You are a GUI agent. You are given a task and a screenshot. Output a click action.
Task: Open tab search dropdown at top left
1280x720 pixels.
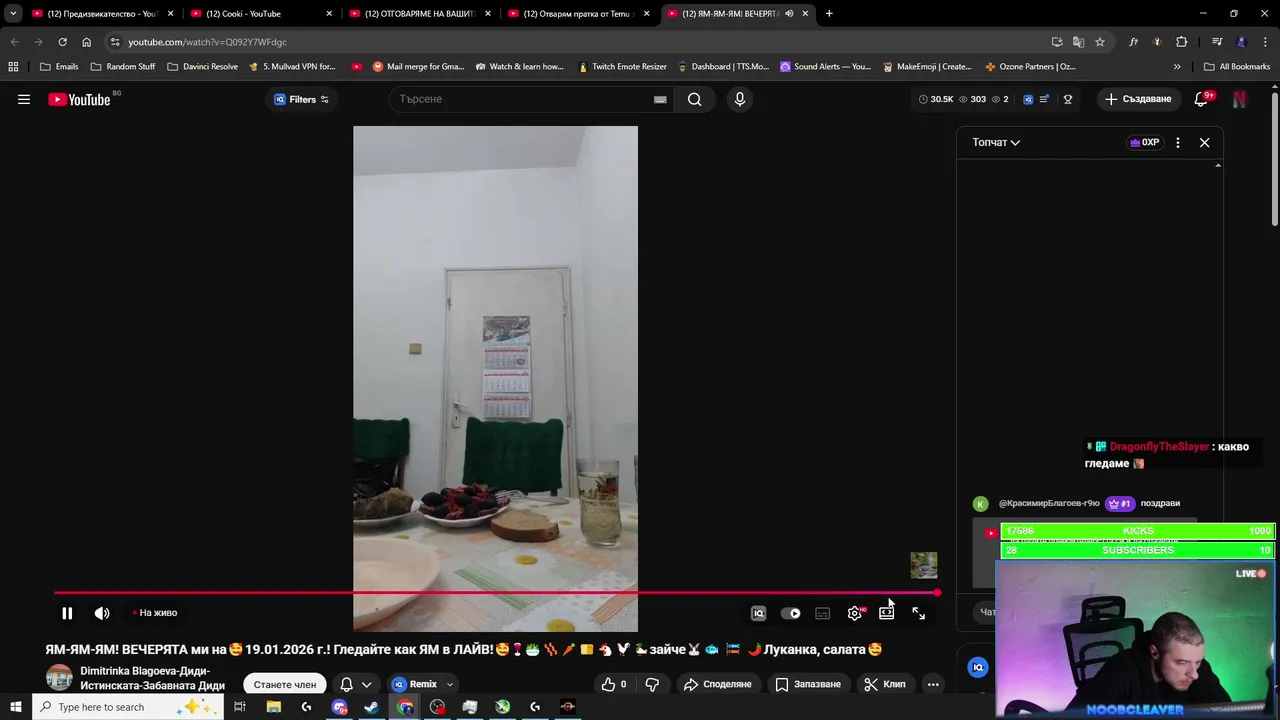13,14
